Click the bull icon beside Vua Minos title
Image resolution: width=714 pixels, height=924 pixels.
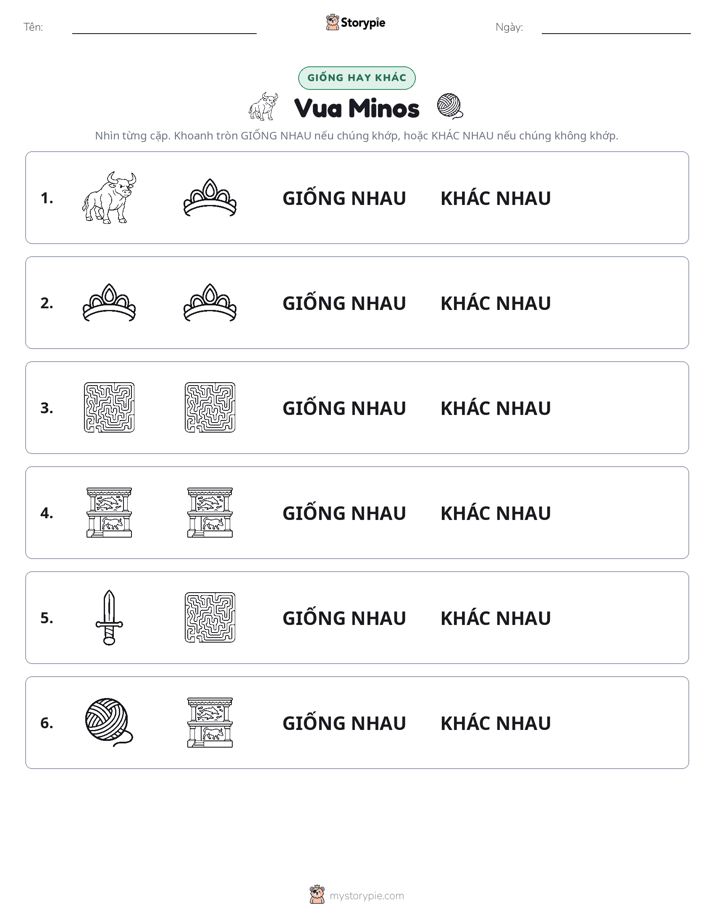click(x=263, y=107)
